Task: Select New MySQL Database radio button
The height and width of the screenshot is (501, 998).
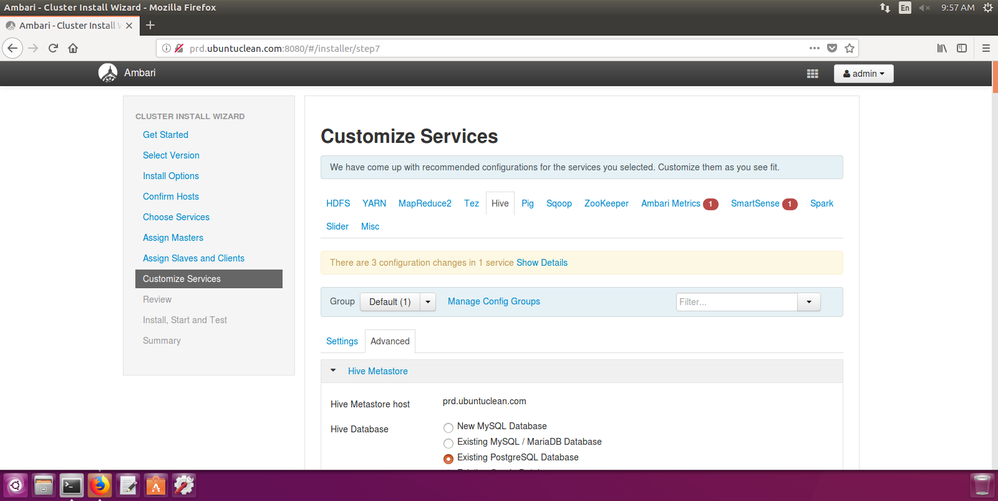Action: 448,428
